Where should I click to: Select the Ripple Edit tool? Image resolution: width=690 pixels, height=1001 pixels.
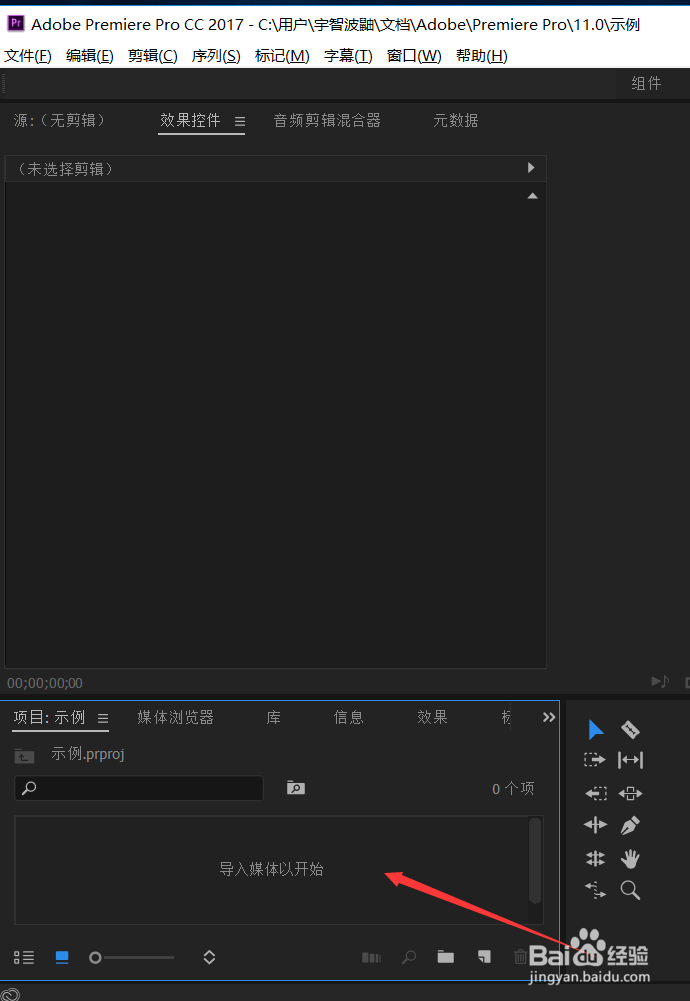tap(595, 825)
